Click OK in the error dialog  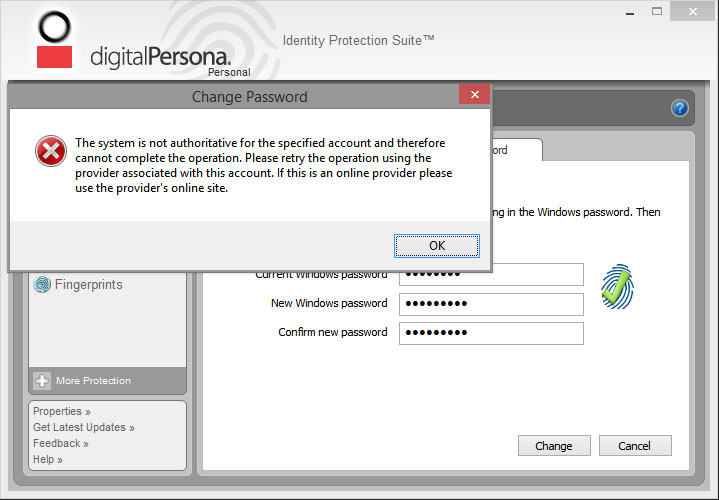[437, 246]
